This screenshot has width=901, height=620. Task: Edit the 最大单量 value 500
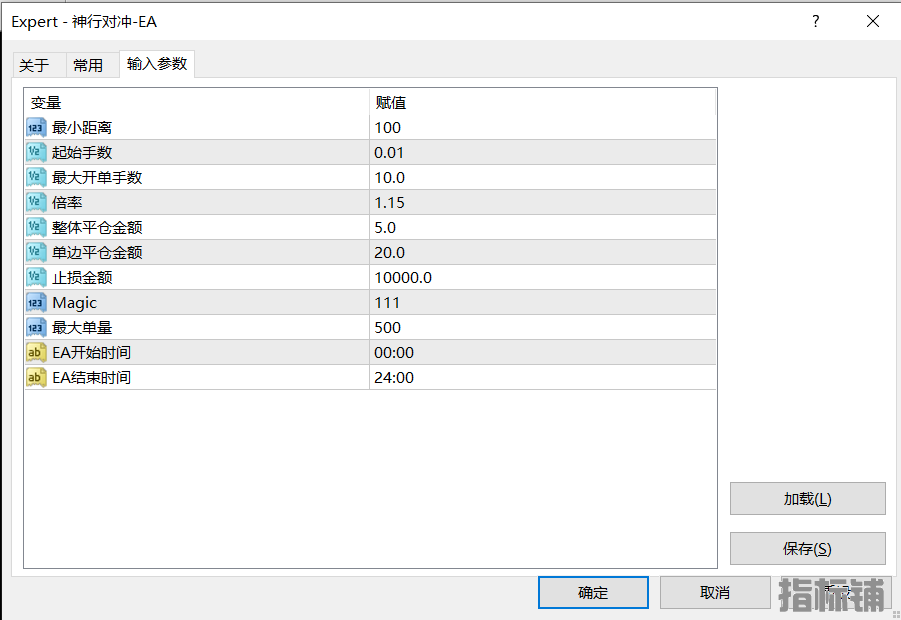click(542, 328)
